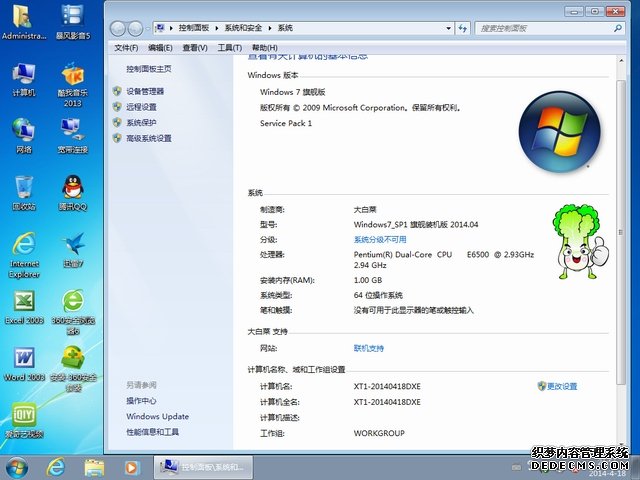Click the Windows 7 logo image
The image size is (640, 480).
[x=560, y=131]
